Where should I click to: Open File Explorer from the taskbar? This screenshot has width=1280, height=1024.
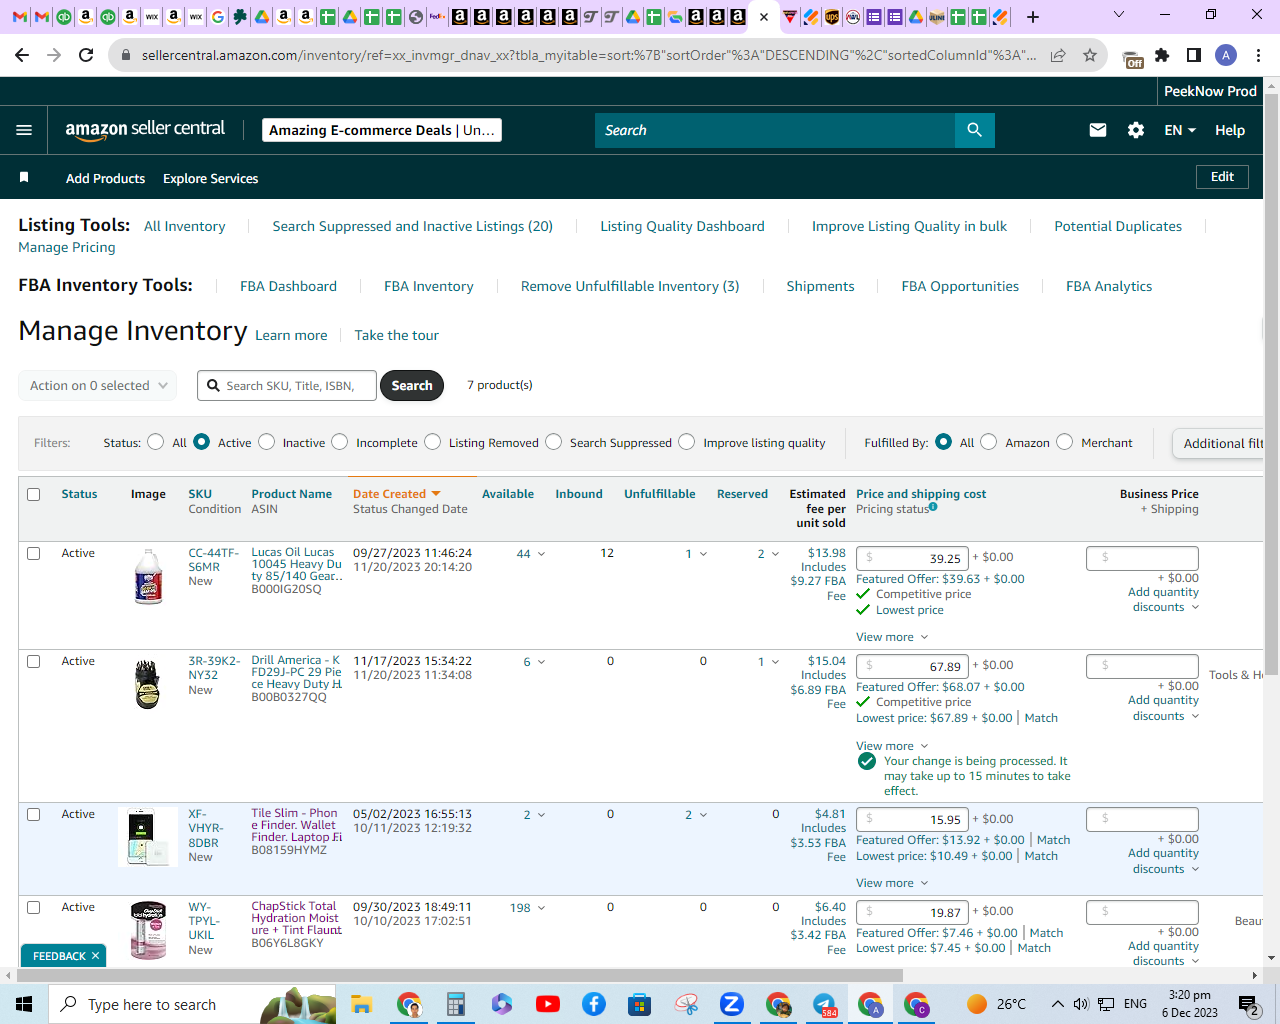pyautogui.click(x=361, y=1004)
